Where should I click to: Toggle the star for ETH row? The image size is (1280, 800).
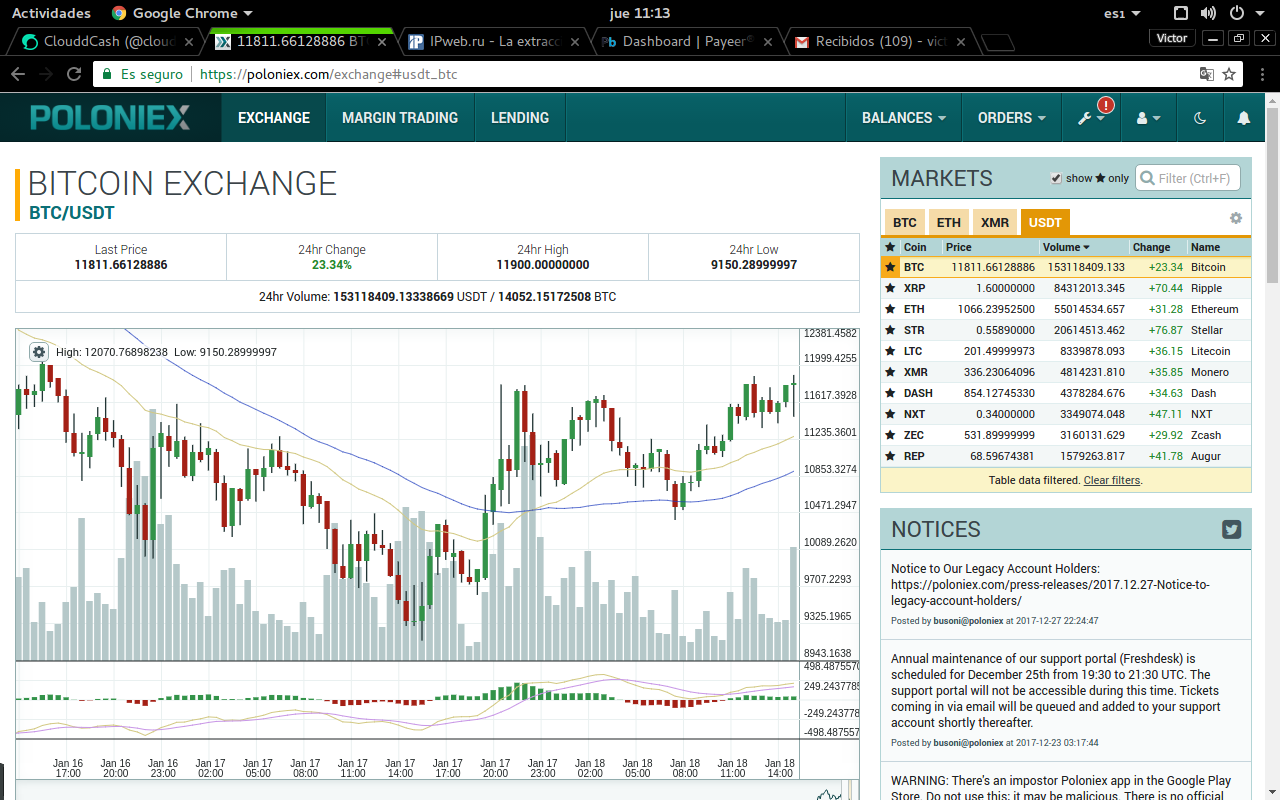tap(890, 309)
